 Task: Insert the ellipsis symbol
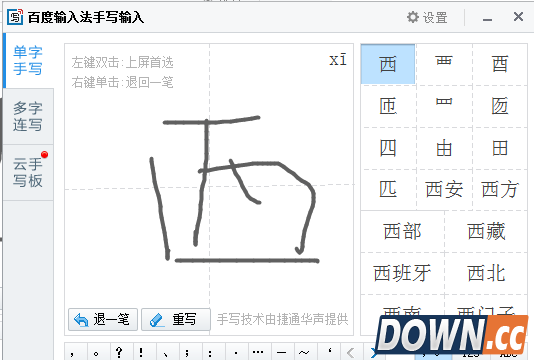(259, 352)
